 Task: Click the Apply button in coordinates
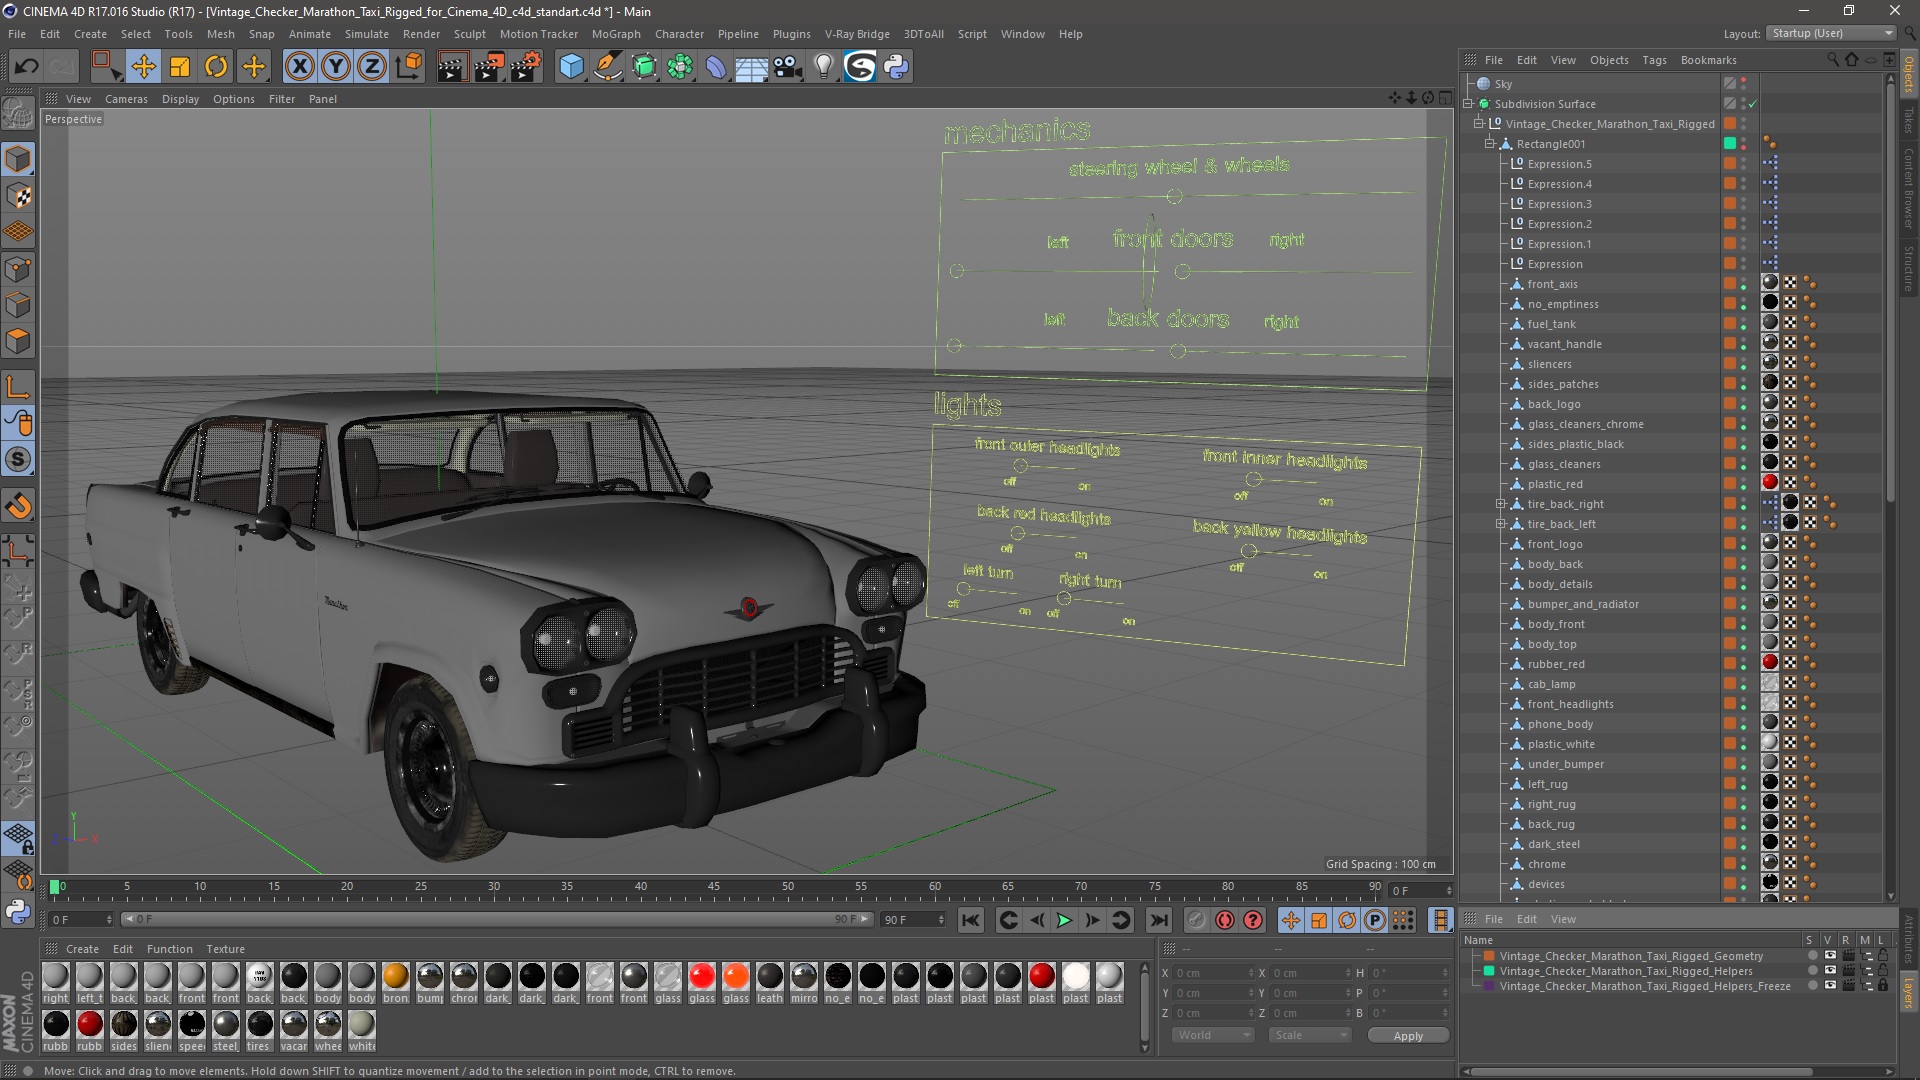1408,1036
